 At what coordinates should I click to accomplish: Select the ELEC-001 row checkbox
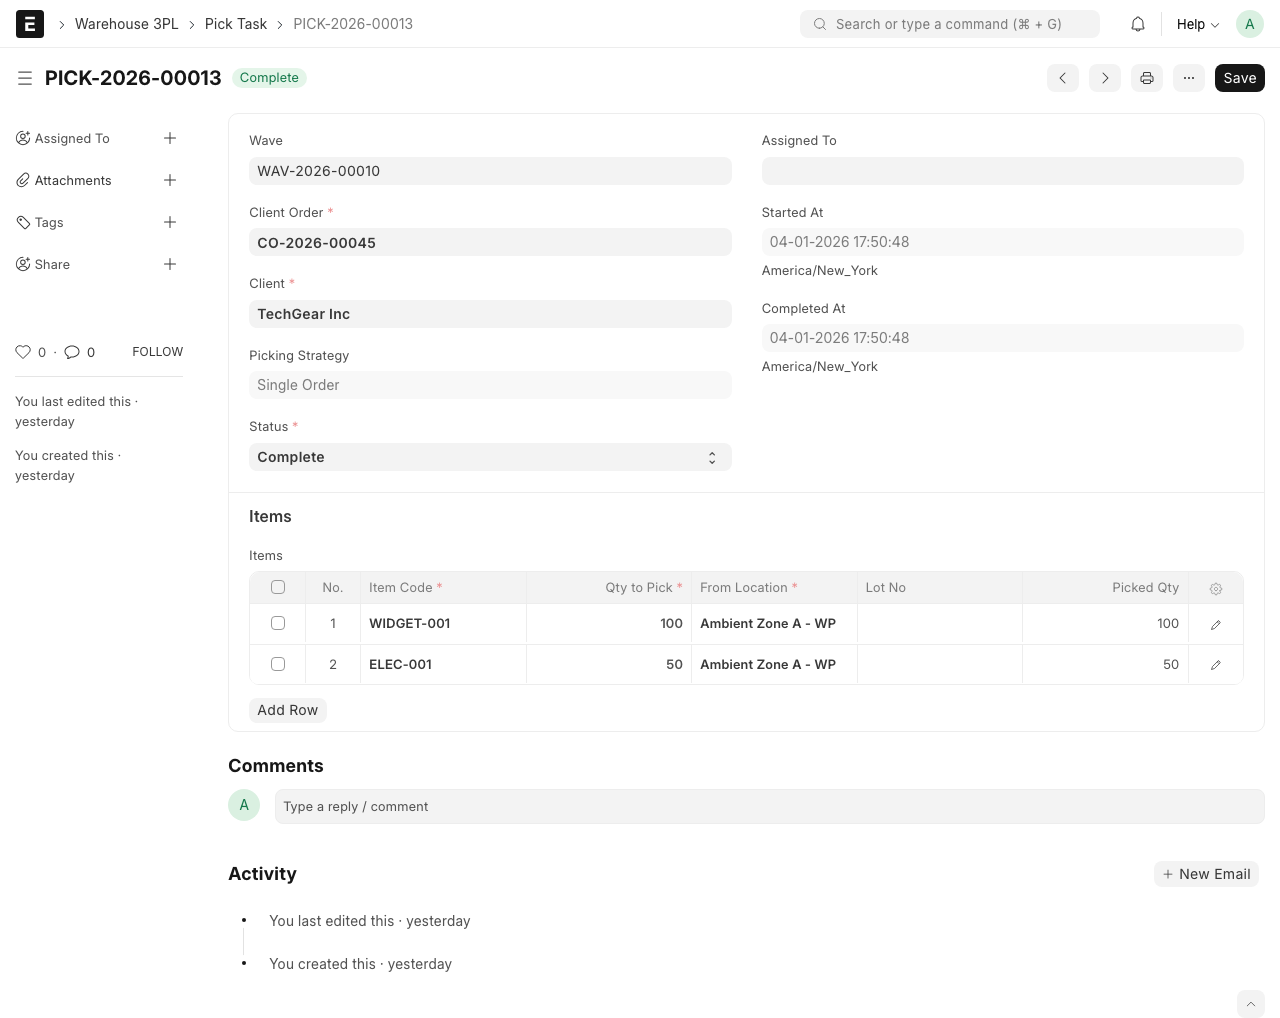point(278,664)
